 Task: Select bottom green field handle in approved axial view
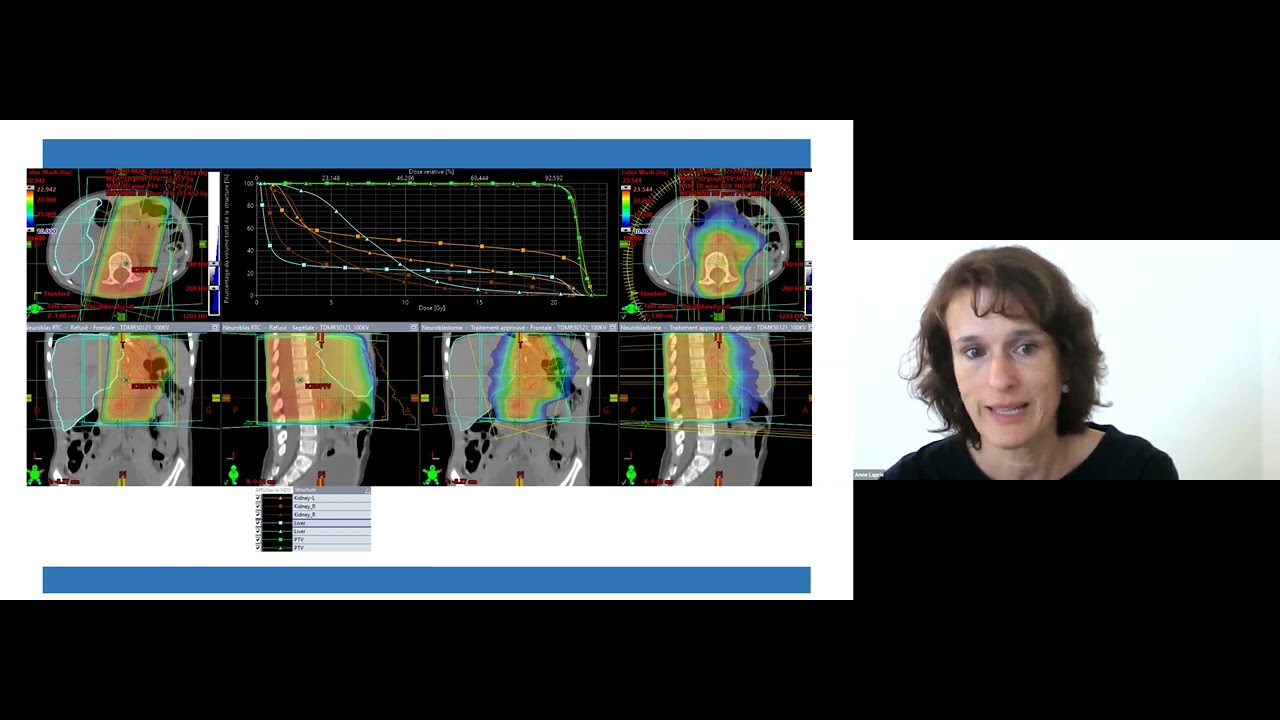pyautogui.click(x=719, y=316)
